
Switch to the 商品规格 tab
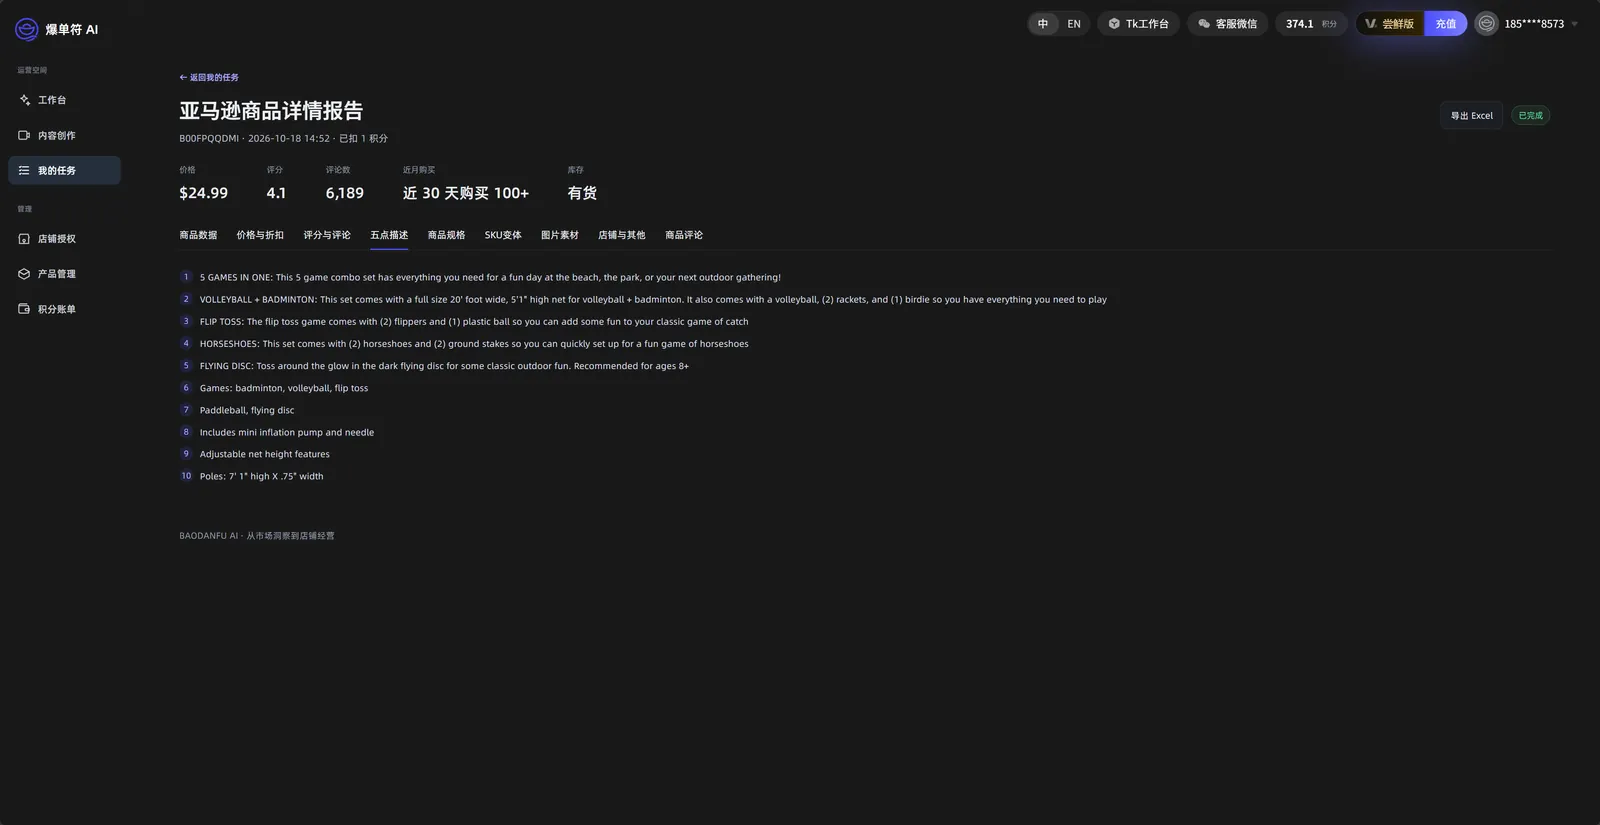[x=446, y=235]
